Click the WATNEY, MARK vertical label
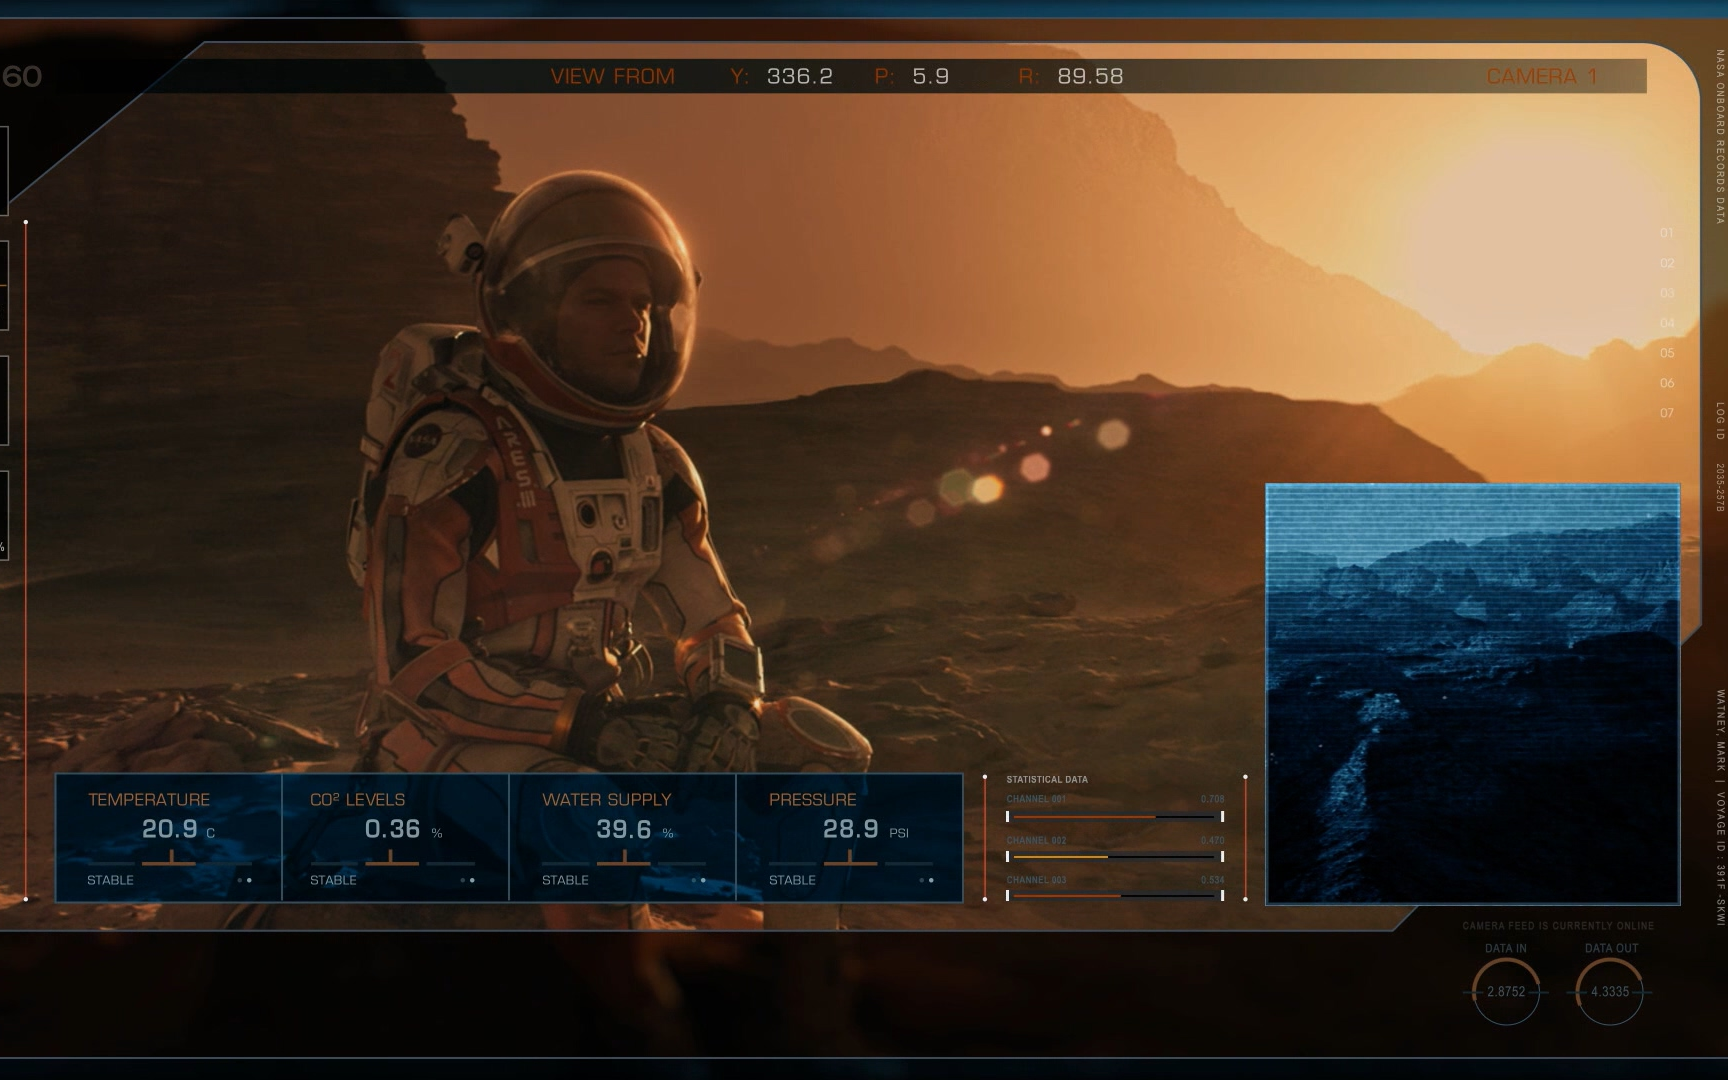The height and width of the screenshot is (1080, 1728). (1720, 729)
